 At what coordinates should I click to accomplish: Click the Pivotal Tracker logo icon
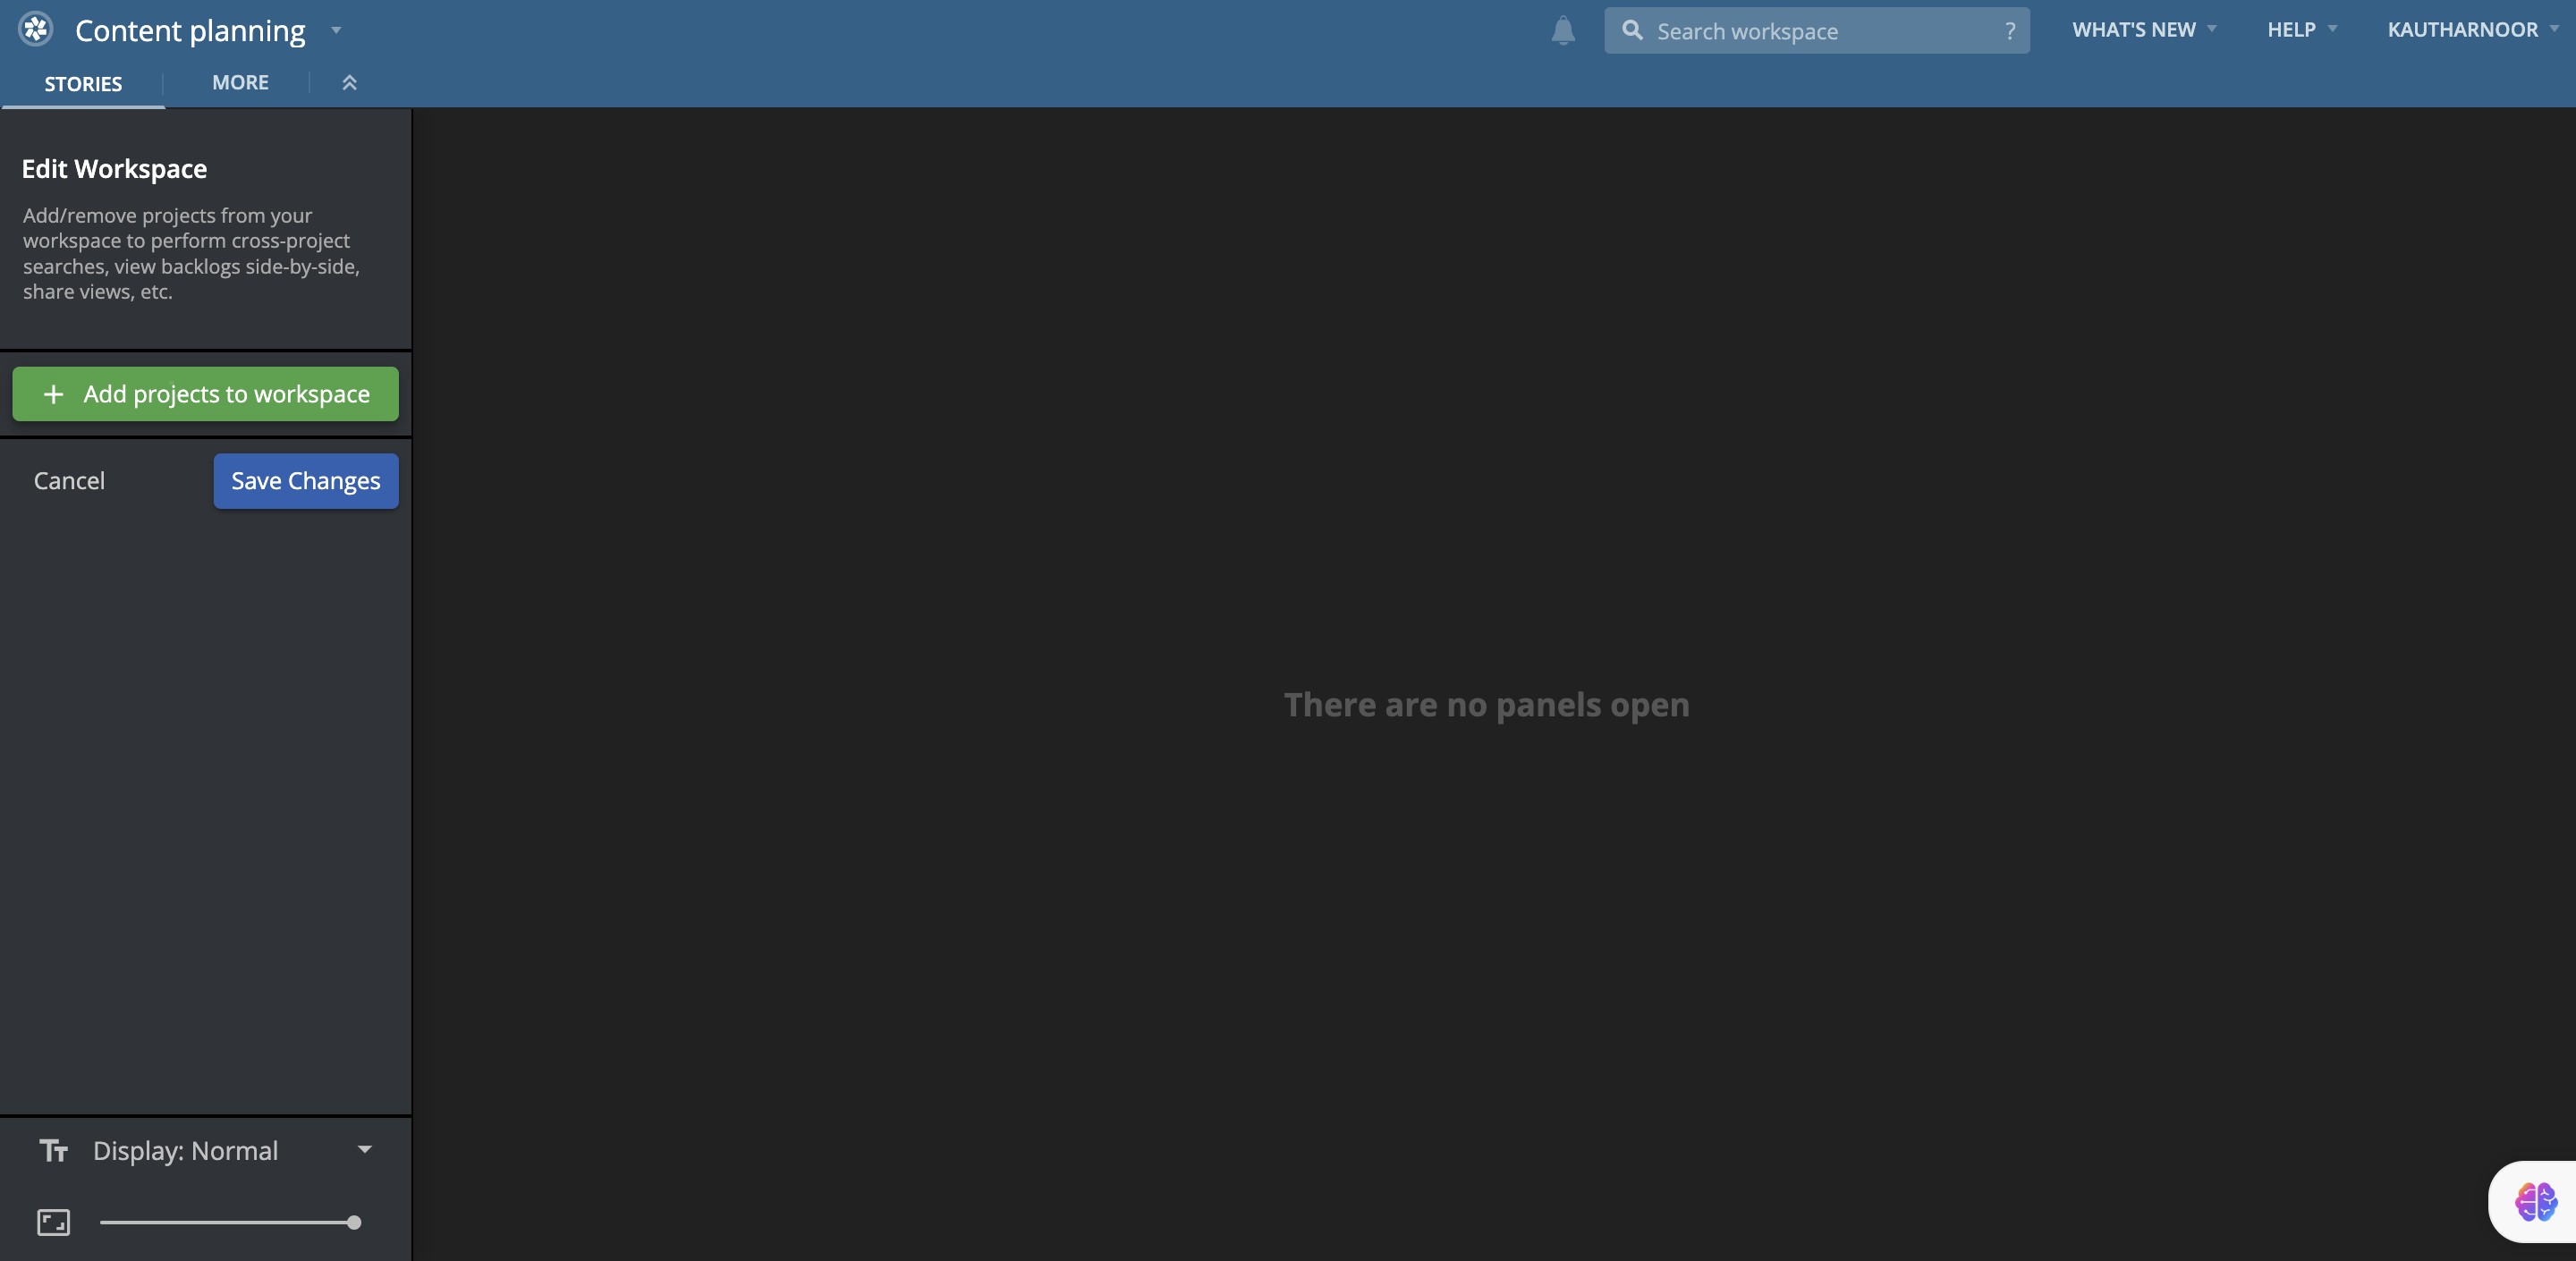coord(35,29)
